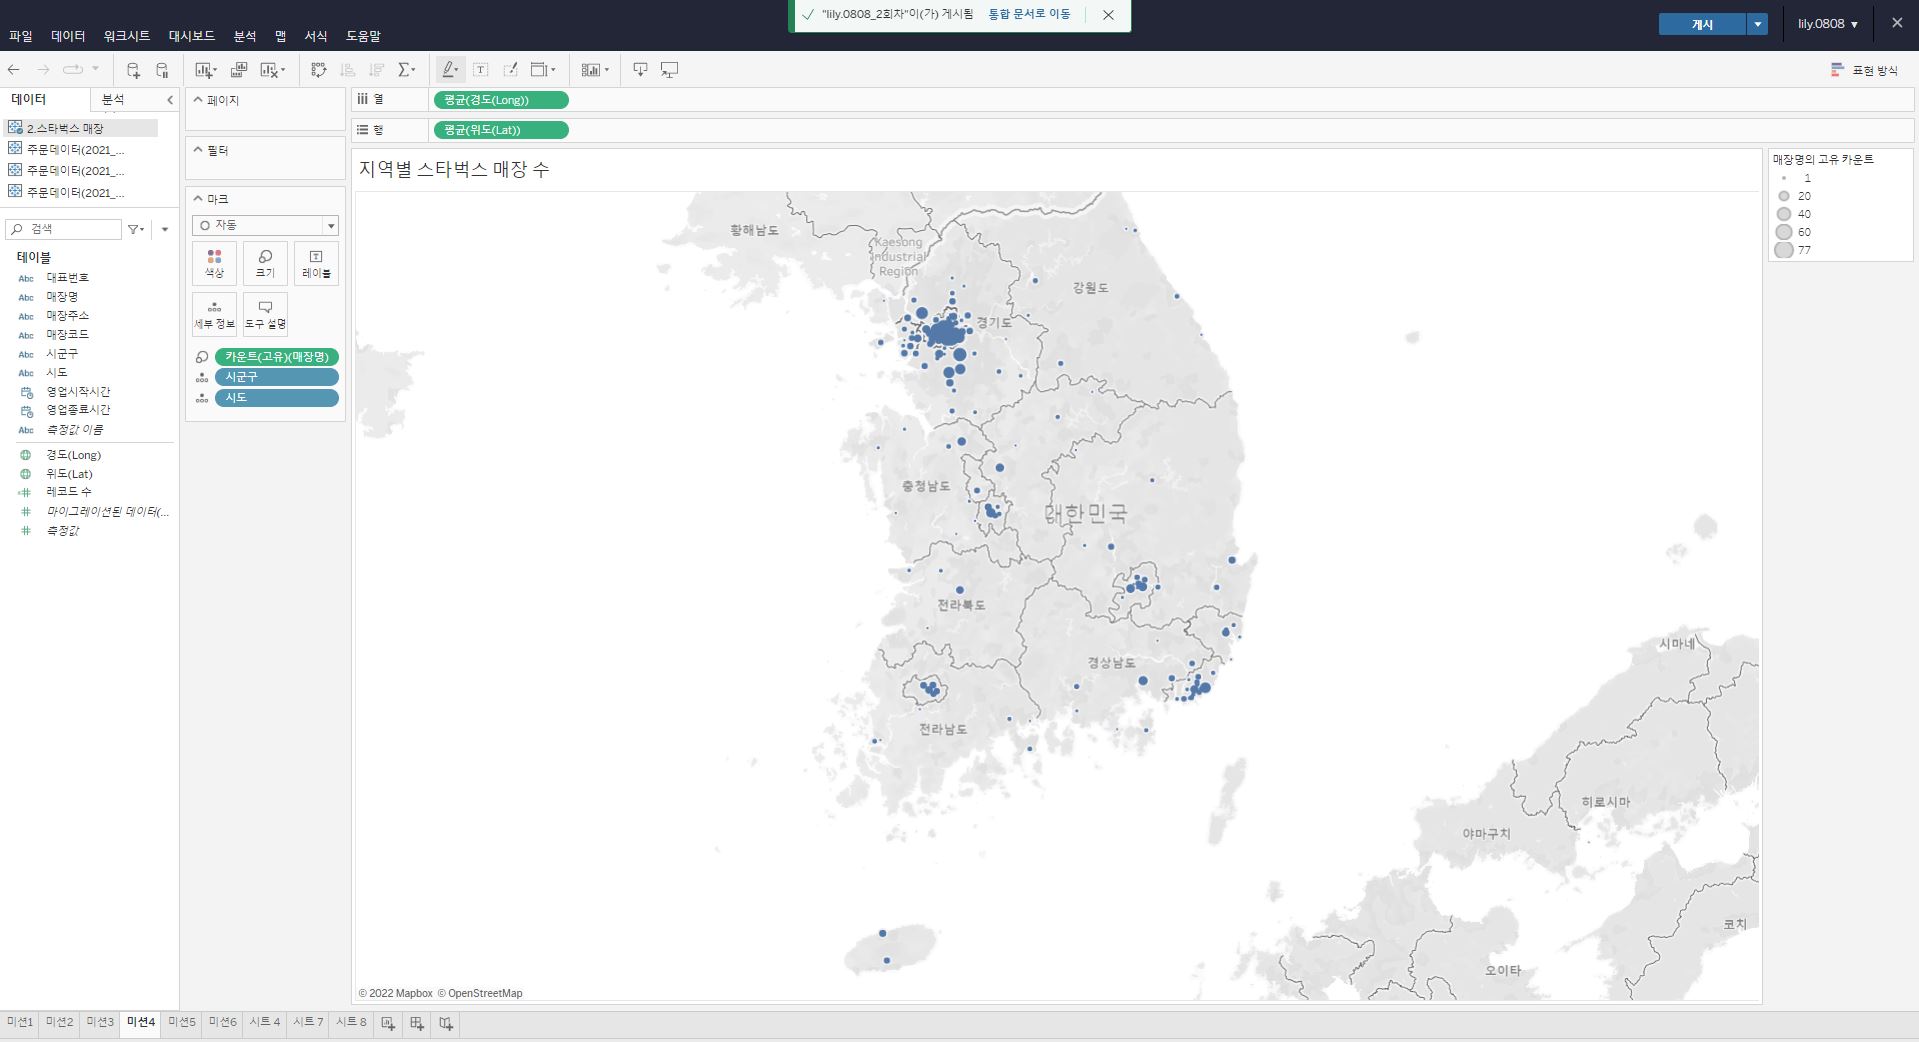Screen dimensions: 1919x1042
Task: Click the Label card in Marks
Action: (x=316, y=263)
